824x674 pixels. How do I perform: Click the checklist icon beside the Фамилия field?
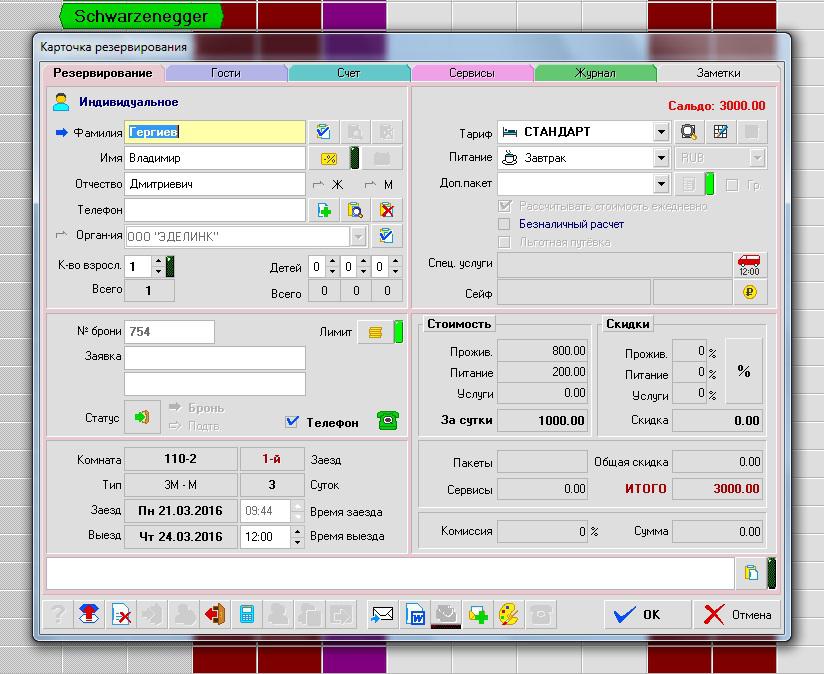click(323, 132)
